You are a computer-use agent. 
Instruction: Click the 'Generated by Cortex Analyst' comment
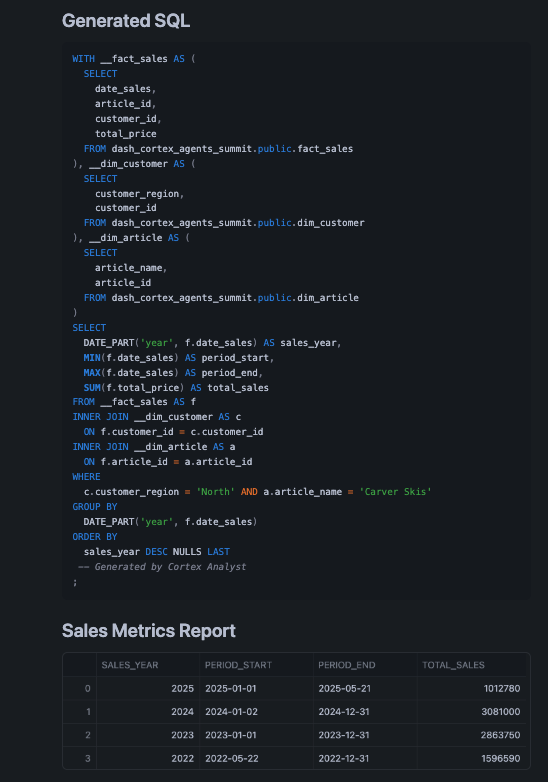coord(162,567)
